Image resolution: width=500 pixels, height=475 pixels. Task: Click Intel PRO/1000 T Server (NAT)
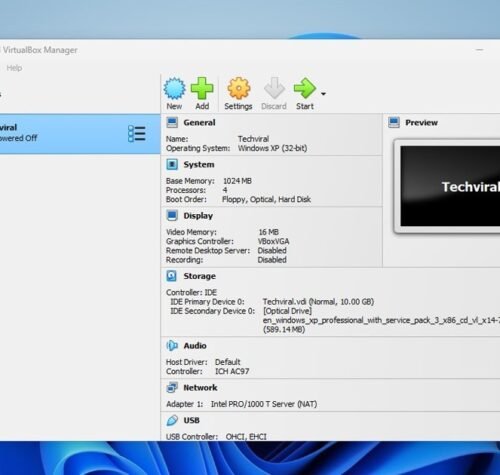[x=264, y=404]
